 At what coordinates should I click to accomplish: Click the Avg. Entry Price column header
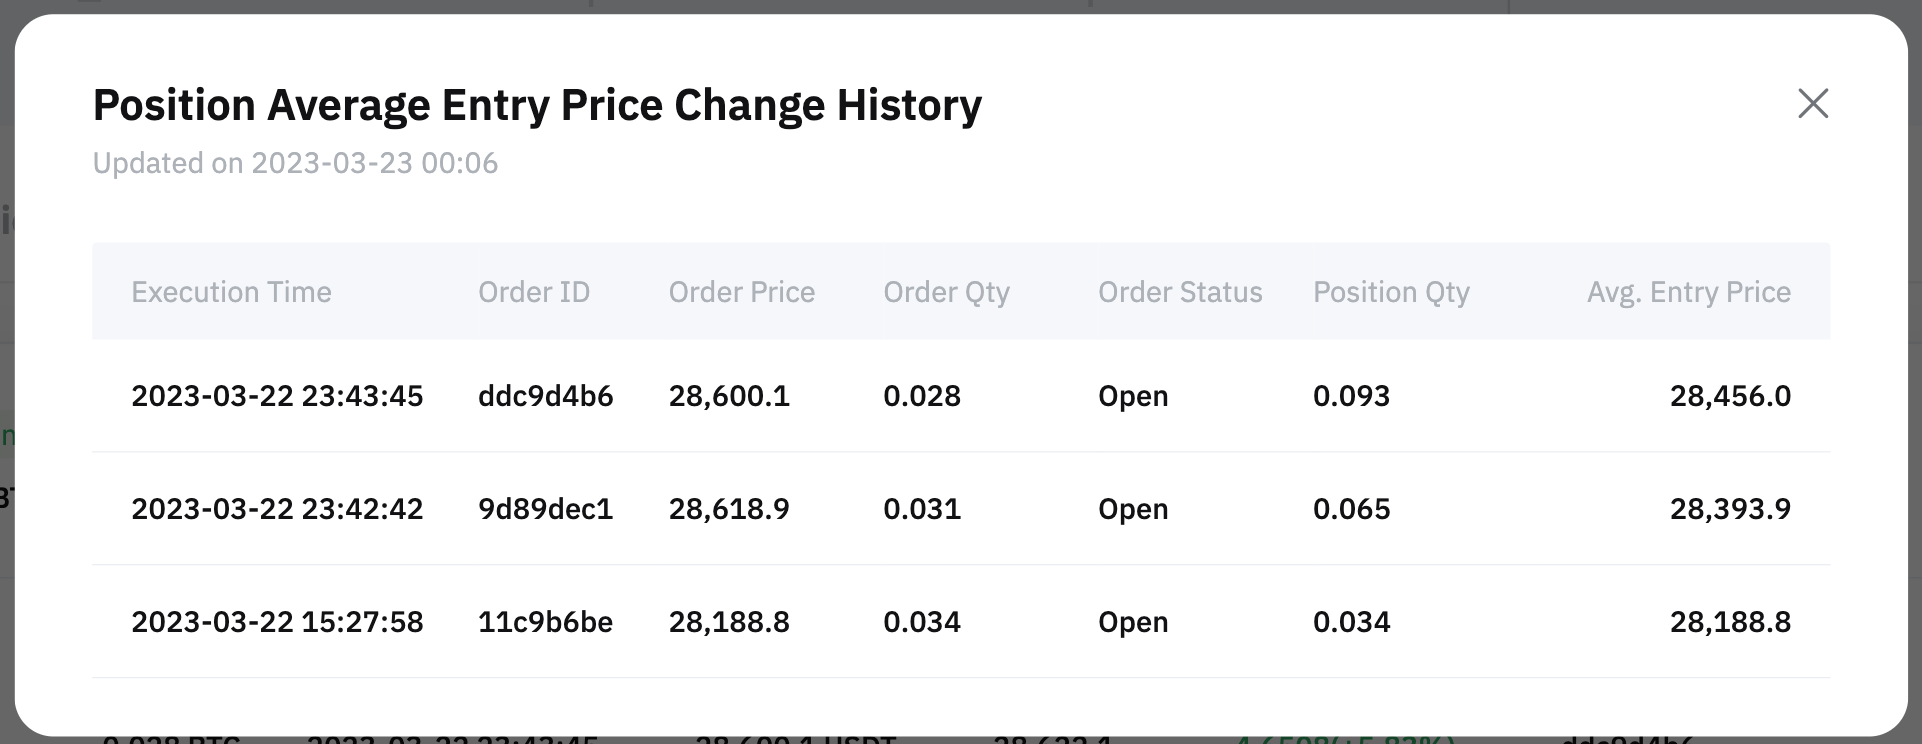click(1689, 292)
